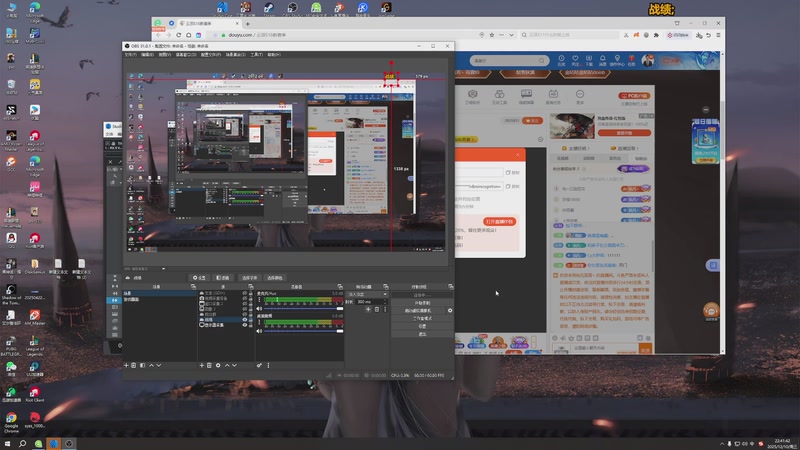Add a transition with plus icon
The image size is (800, 450).
[368, 309]
